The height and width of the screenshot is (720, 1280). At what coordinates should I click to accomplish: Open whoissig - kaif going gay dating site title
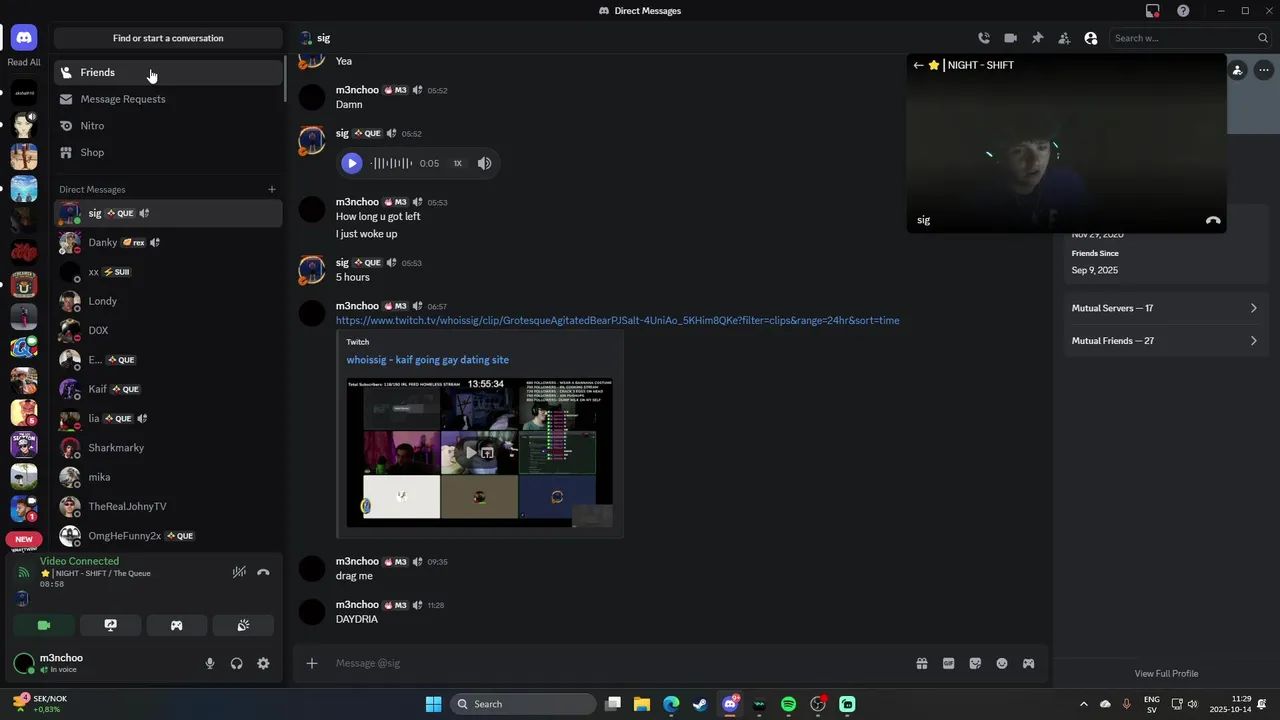pos(427,360)
